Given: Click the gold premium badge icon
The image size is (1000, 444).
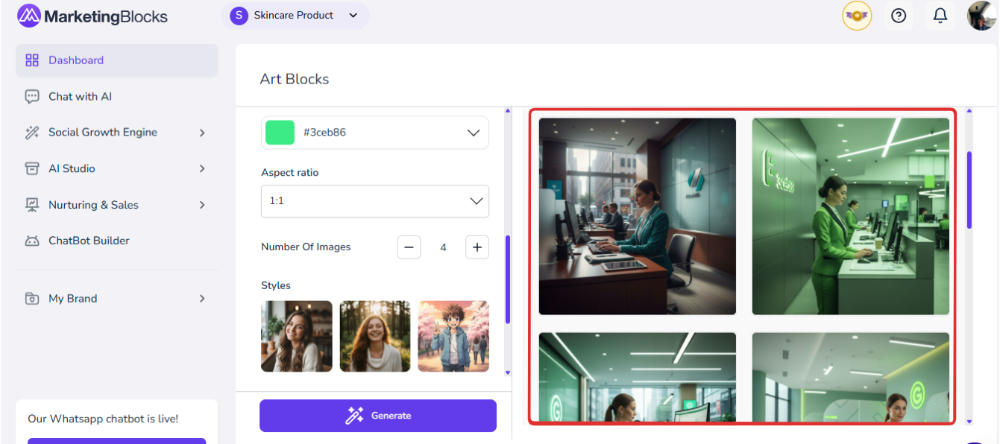Looking at the screenshot, I should (x=857, y=16).
